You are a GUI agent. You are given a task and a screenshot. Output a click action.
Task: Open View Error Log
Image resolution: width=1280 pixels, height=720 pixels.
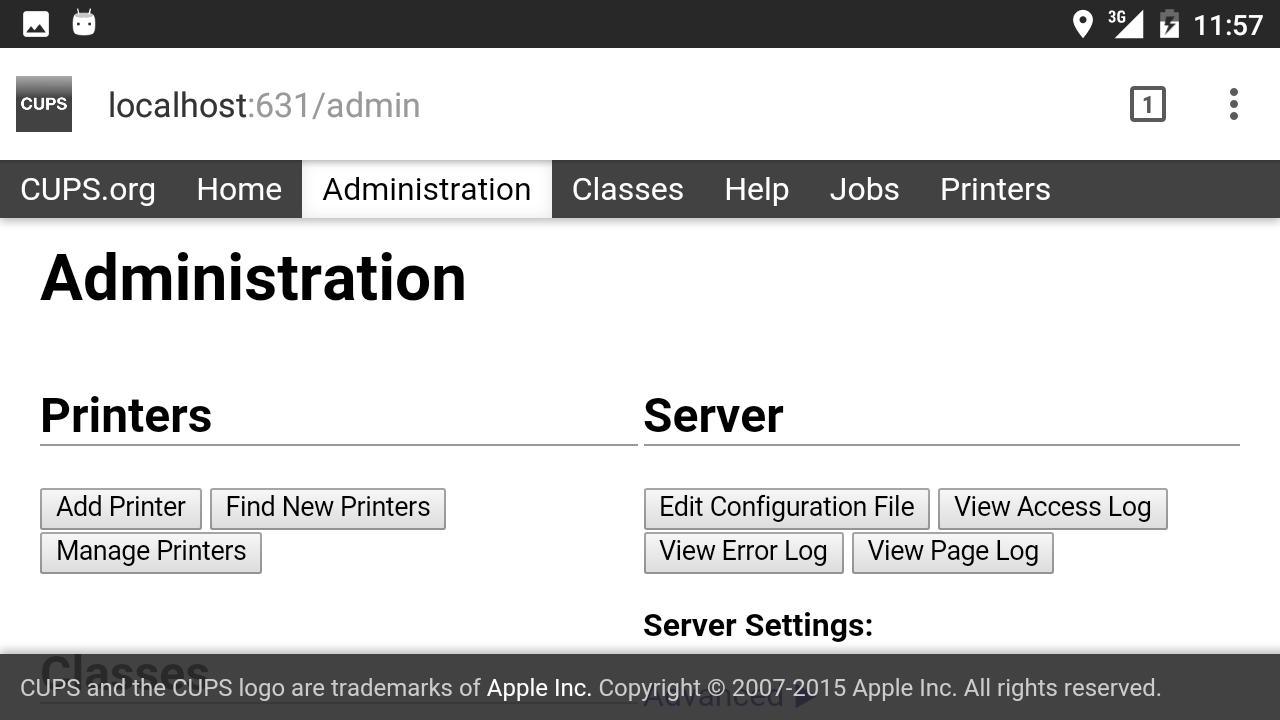tap(744, 552)
